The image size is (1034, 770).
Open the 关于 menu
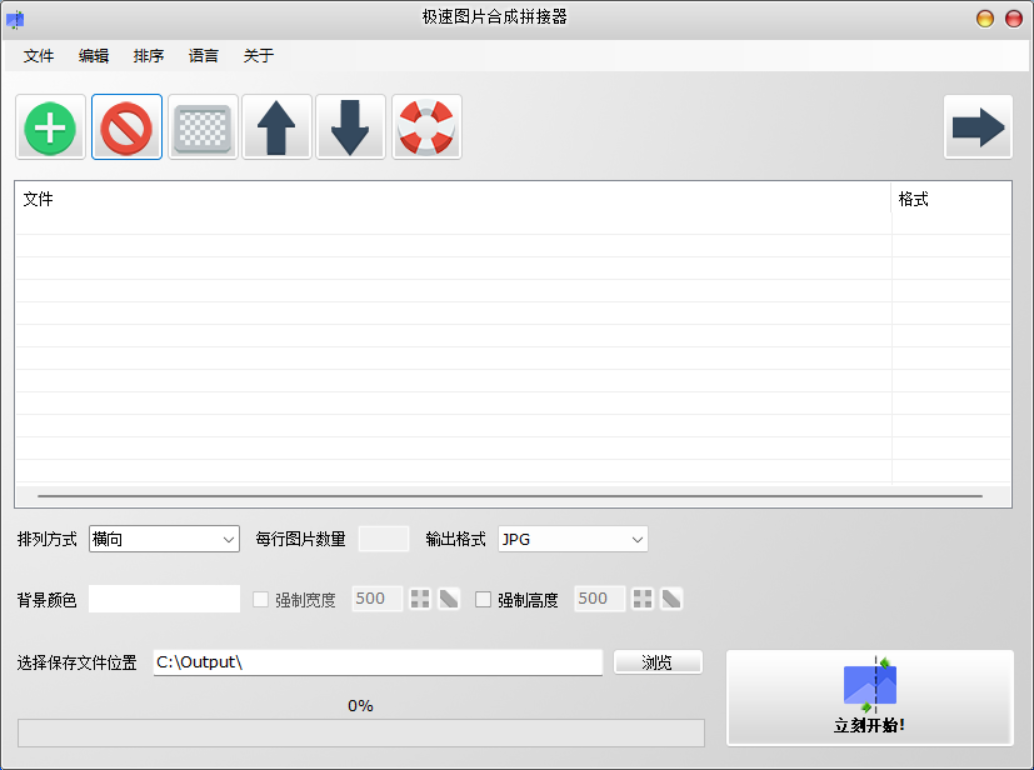click(x=258, y=56)
